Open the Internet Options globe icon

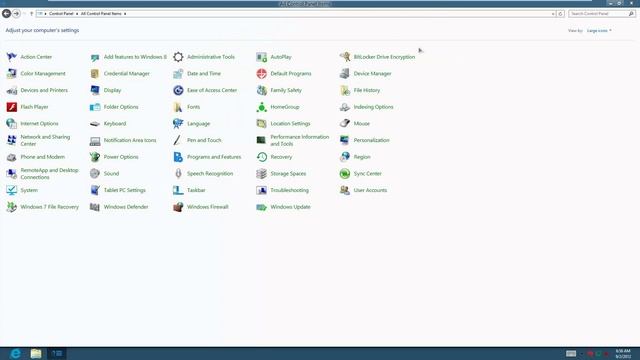click(11, 123)
